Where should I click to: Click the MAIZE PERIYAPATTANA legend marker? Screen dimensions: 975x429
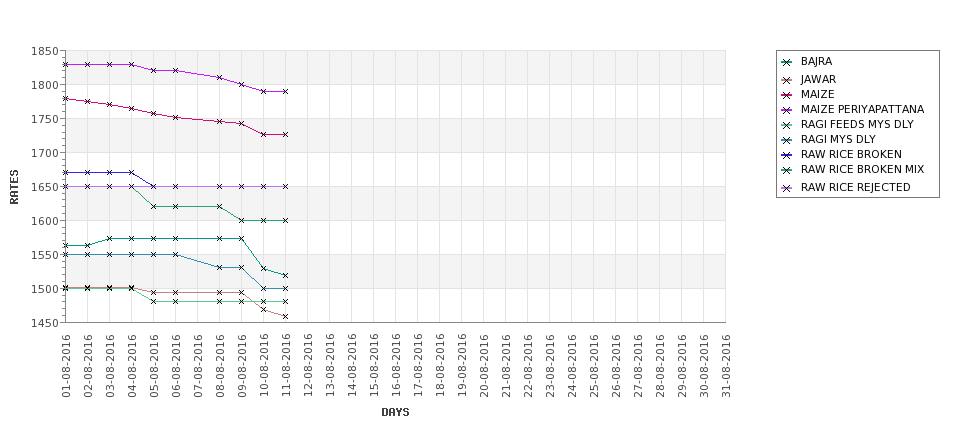[x=787, y=110]
